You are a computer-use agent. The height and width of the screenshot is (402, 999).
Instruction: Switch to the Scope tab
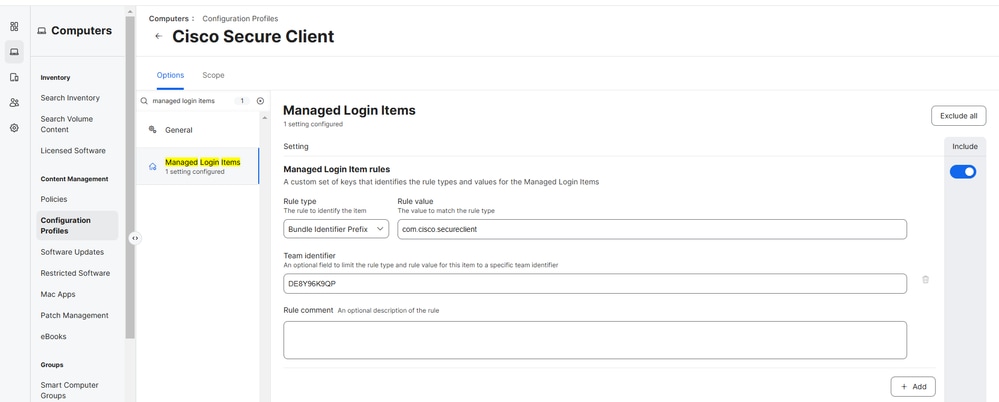(213, 75)
